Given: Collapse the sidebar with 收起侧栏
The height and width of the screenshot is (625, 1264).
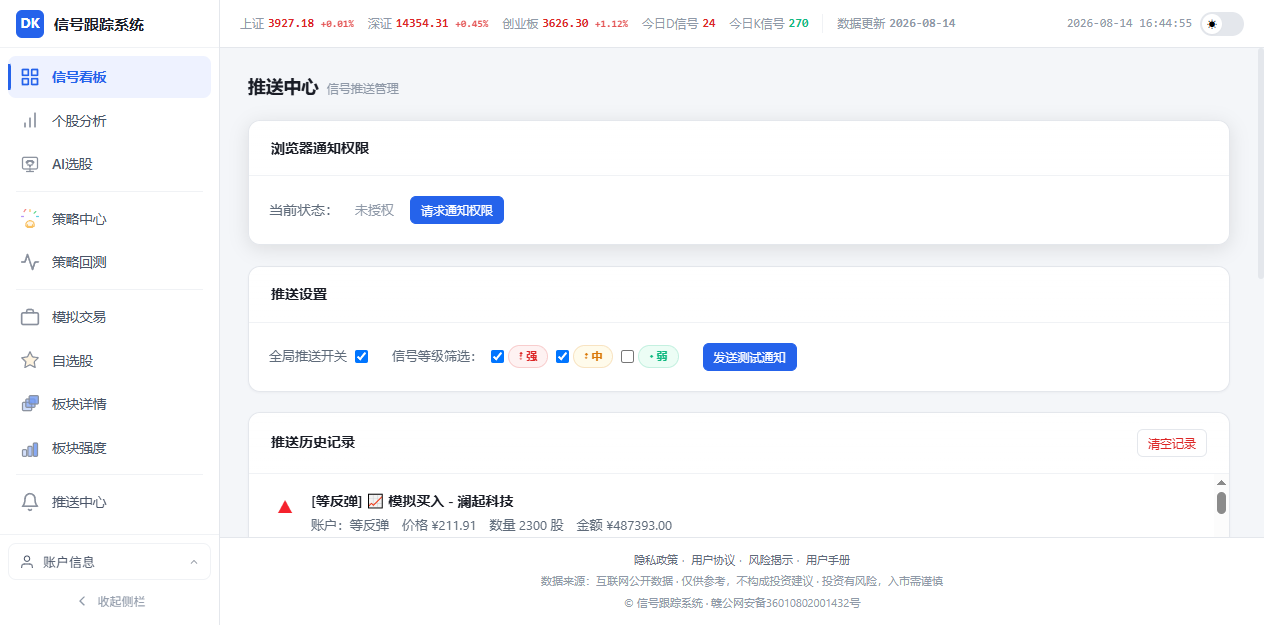Looking at the screenshot, I should 110,602.
